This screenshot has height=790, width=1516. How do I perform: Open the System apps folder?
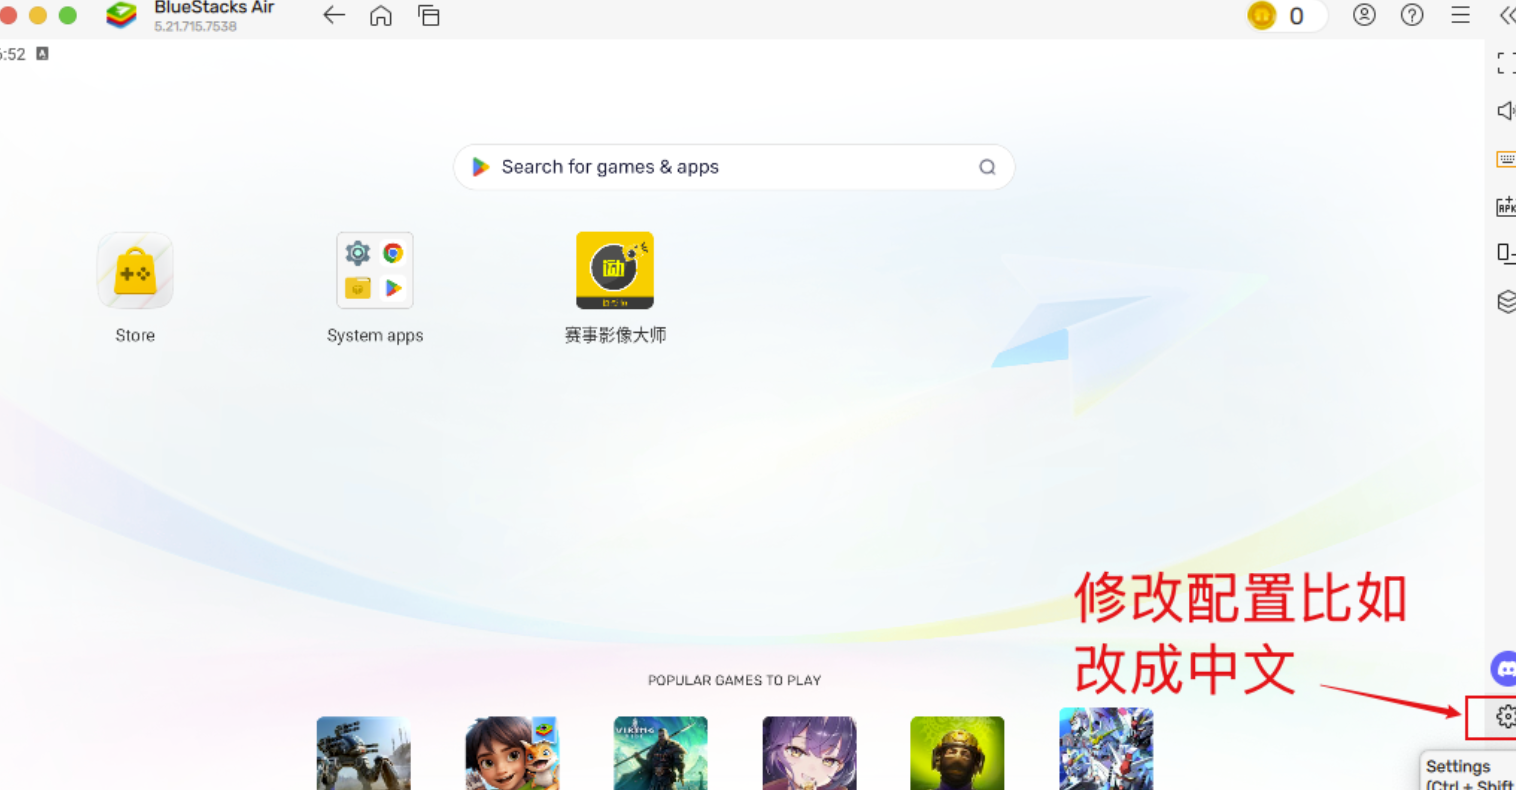[x=375, y=271]
